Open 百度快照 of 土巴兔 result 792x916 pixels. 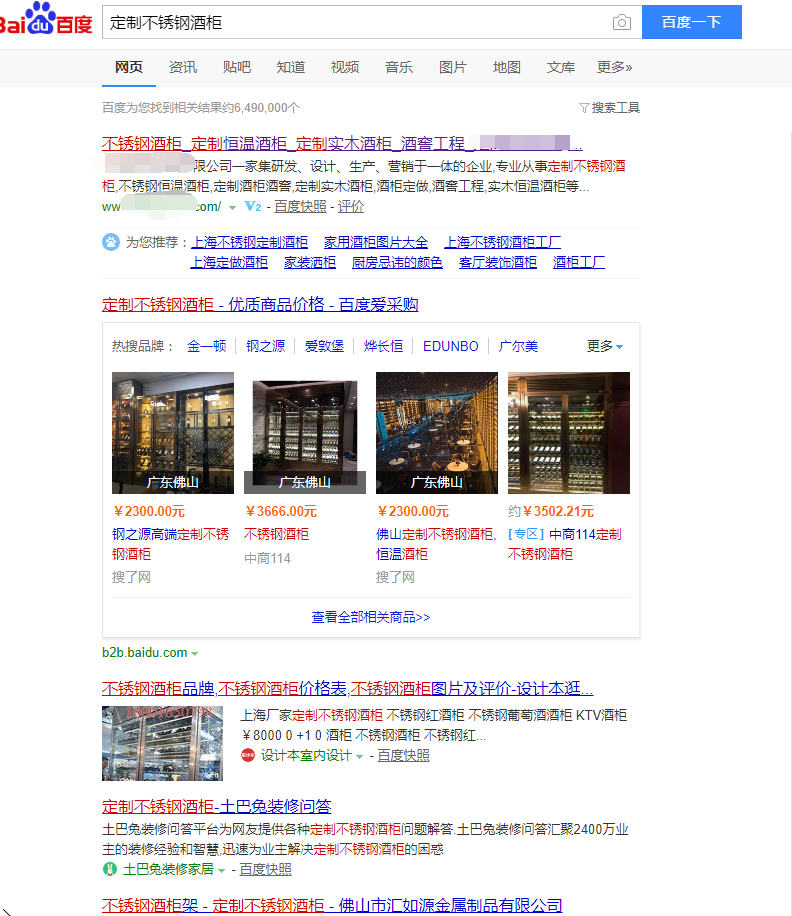tap(265, 869)
